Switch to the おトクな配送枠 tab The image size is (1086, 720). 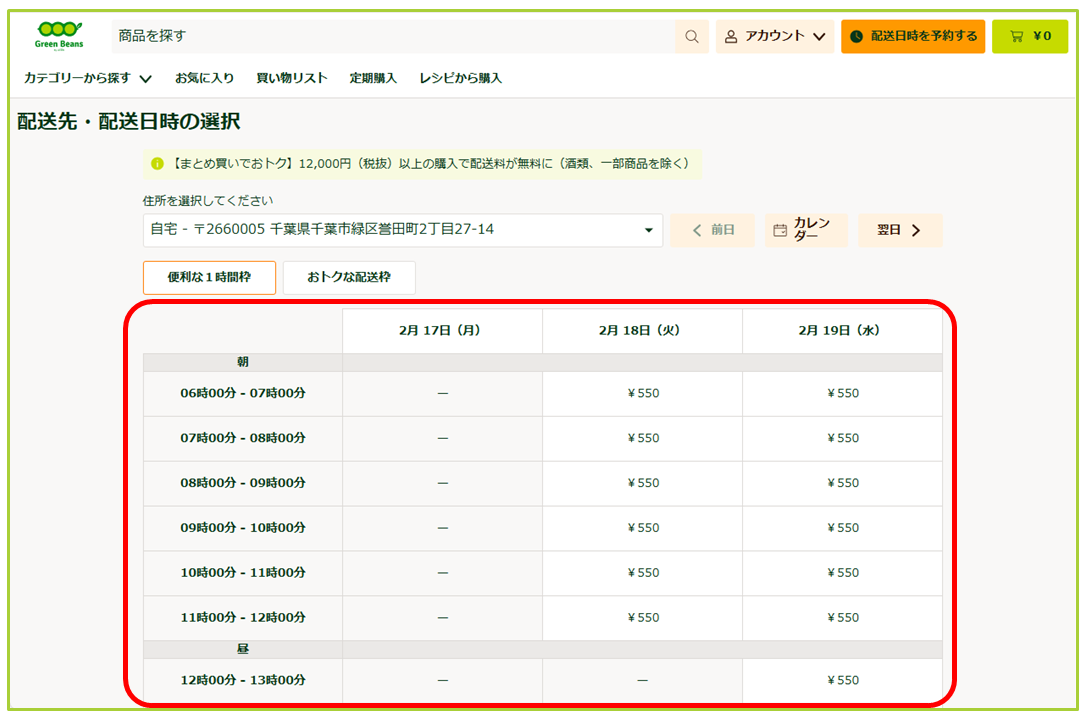(x=350, y=277)
